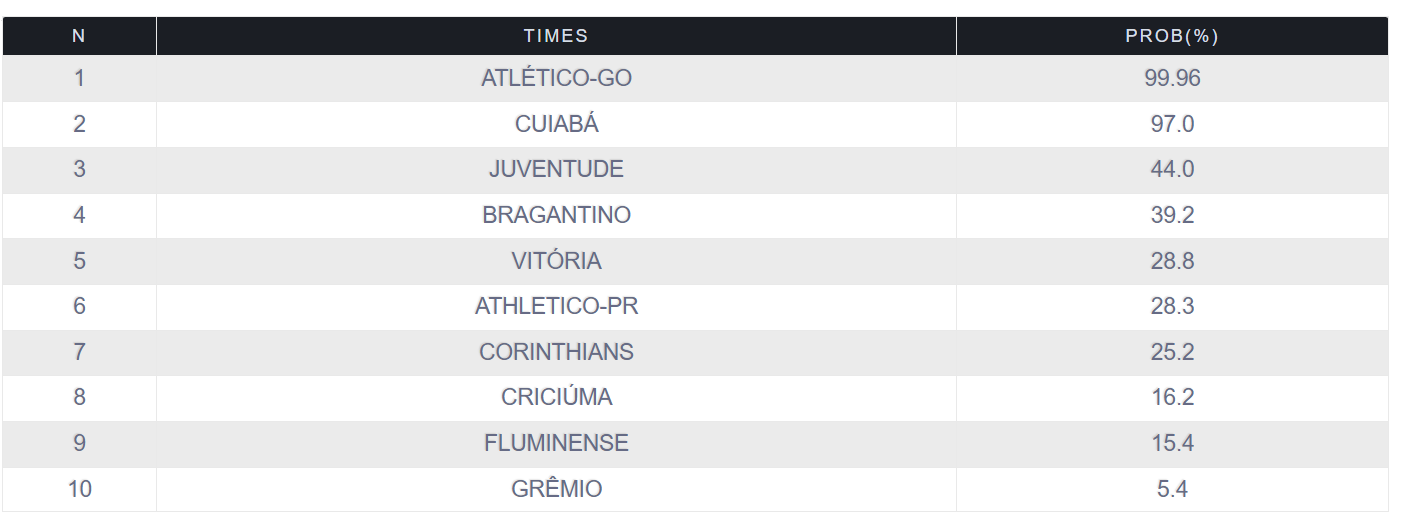Select the CUIABÁ team cell
Viewport: 1402px width, 512px height.
click(556, 124)
